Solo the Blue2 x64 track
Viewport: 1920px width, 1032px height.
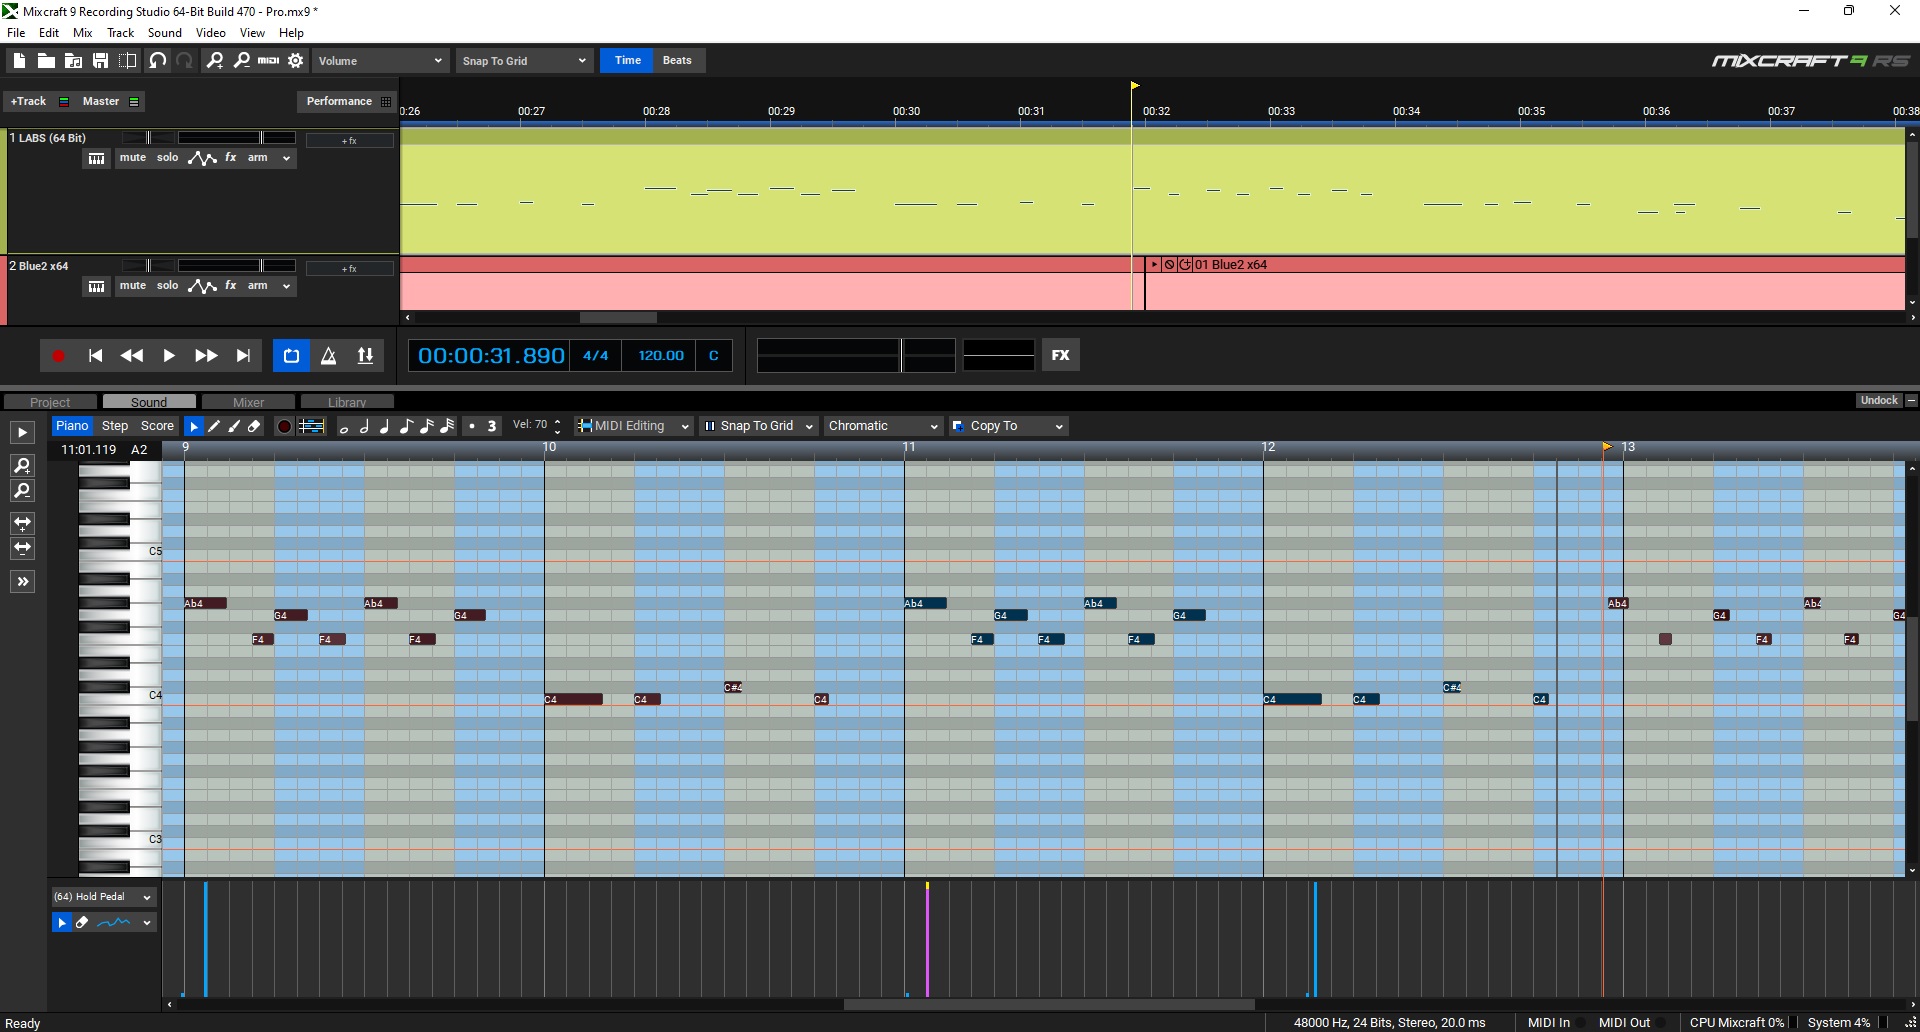[168, 286]
